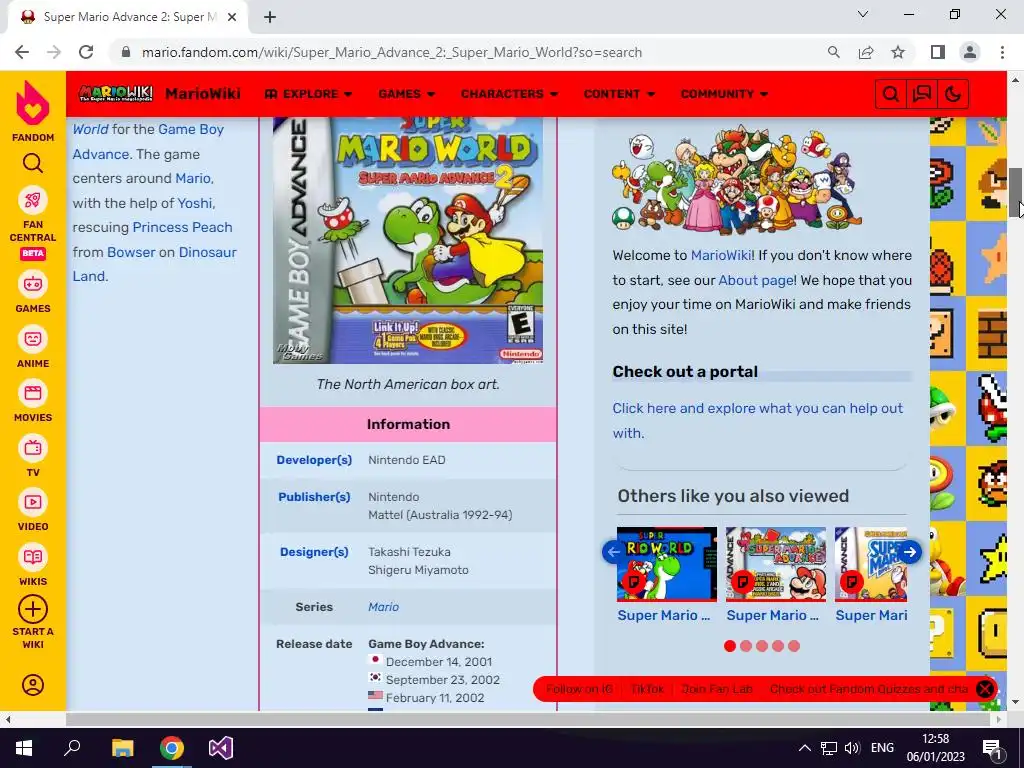Click the sidebar search magnifier icon

coord(33,163)
